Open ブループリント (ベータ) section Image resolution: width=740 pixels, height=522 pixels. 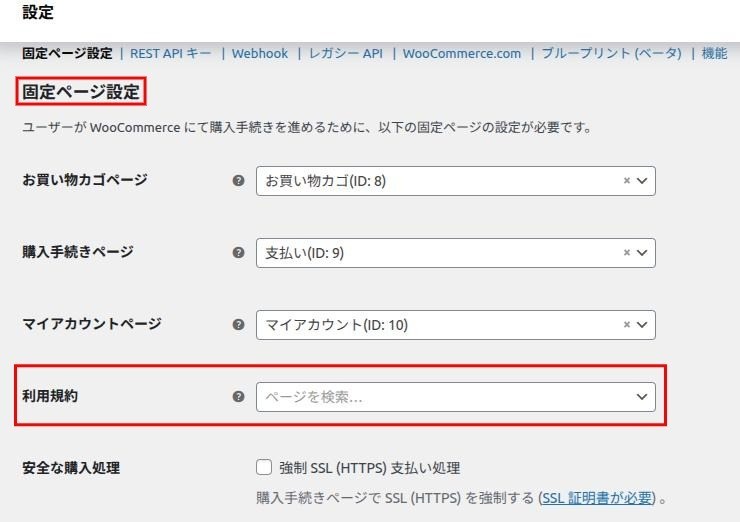point(611,54)
